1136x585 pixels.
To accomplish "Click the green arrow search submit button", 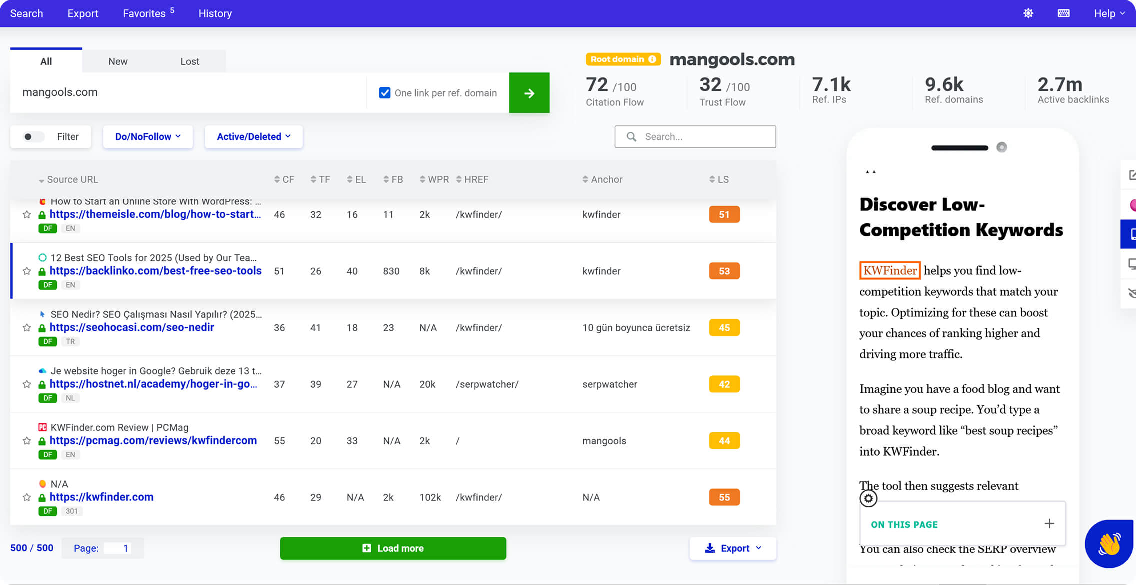I will coord(529,93).
